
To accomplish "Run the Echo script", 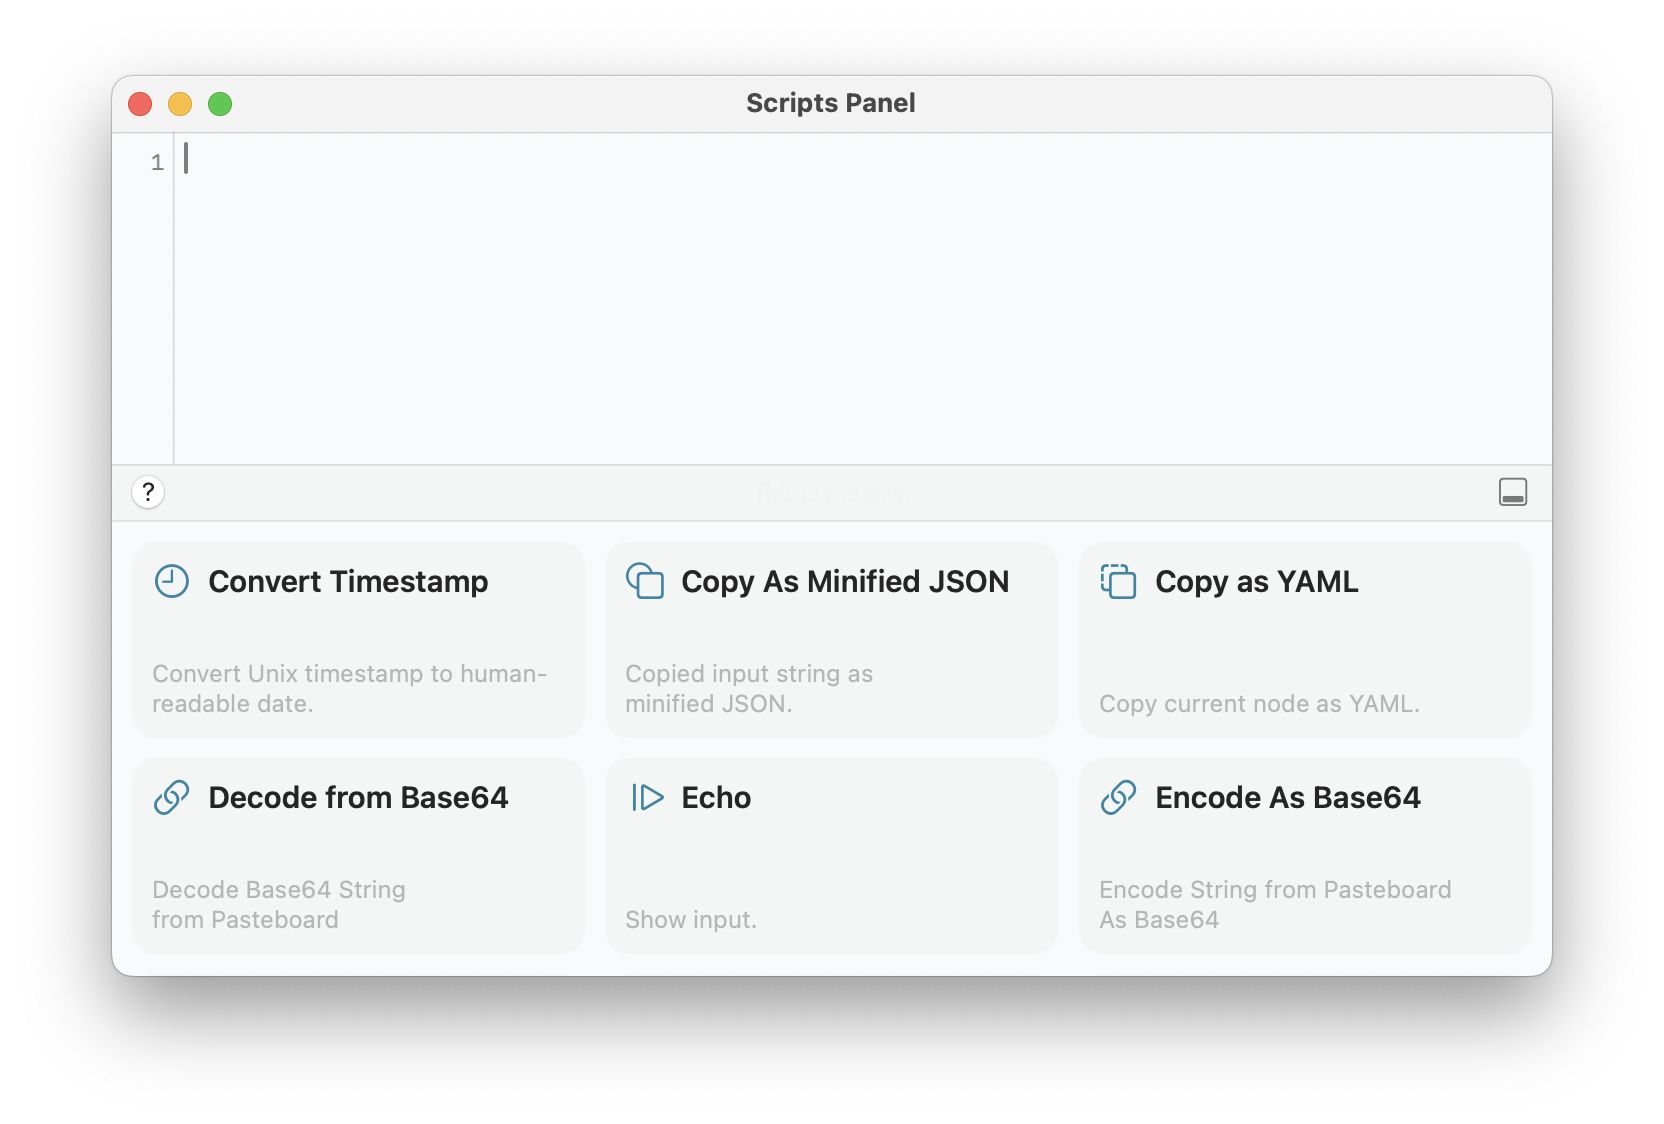I will pos(830,855).
